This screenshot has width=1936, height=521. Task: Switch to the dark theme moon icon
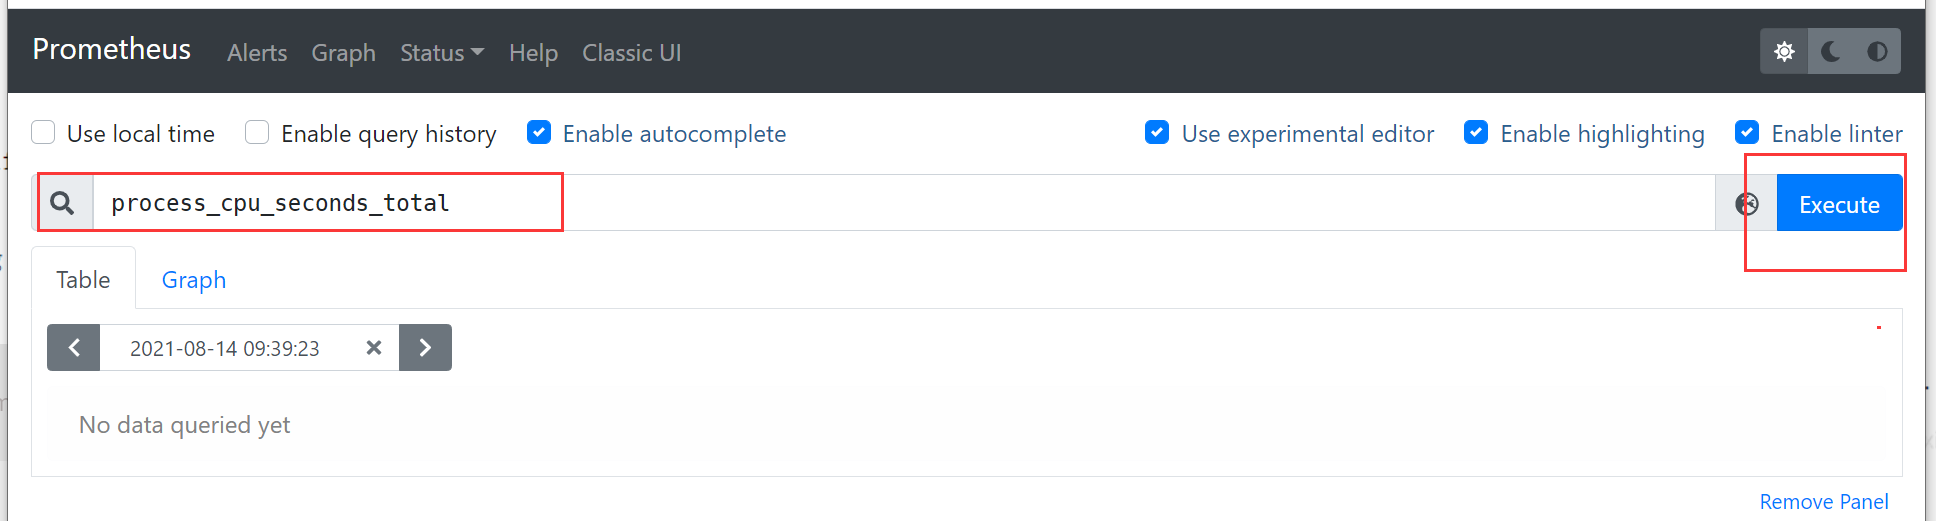[1831, 52]
